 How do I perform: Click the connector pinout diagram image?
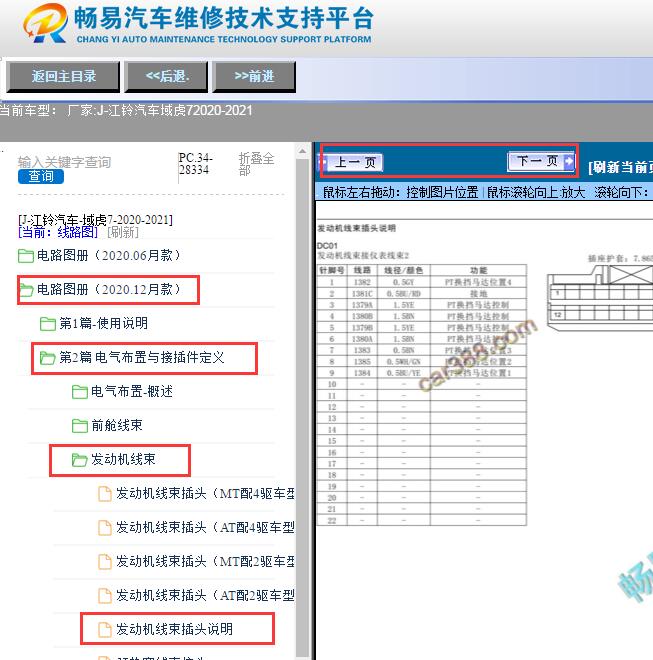[x=600, y=298]
